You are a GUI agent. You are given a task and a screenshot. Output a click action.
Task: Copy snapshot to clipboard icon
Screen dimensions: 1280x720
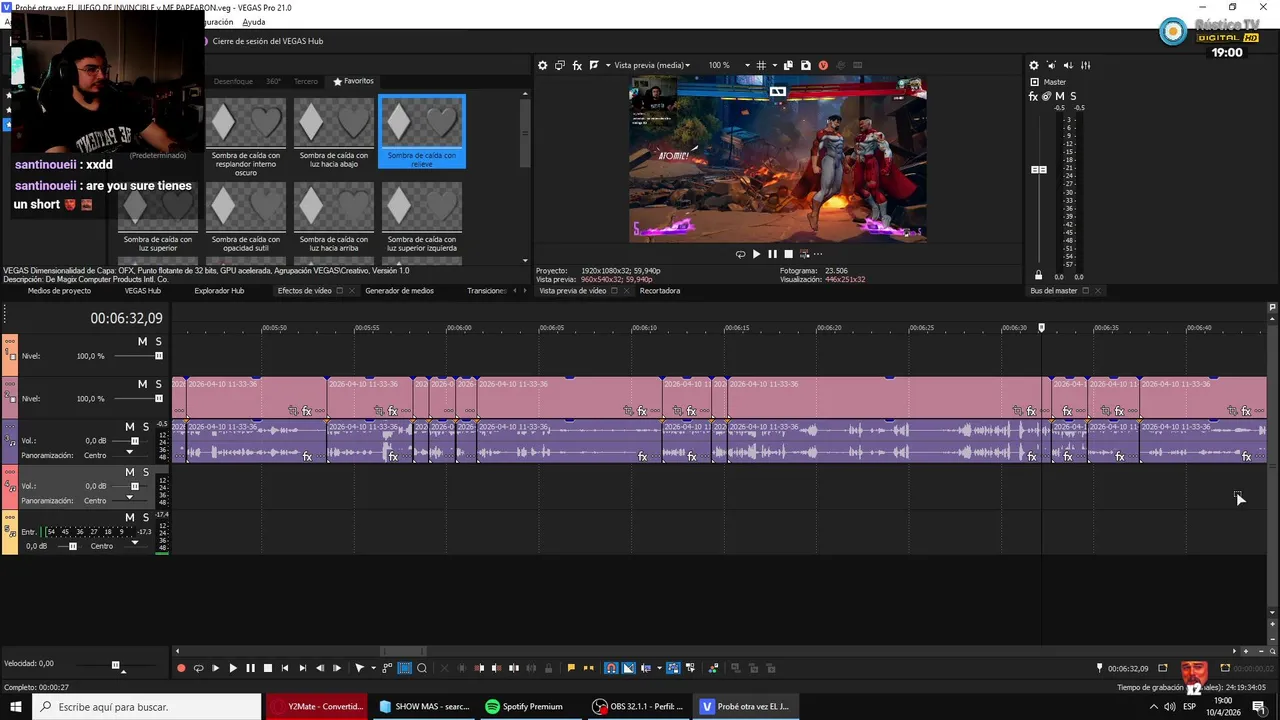pos(788,65)
